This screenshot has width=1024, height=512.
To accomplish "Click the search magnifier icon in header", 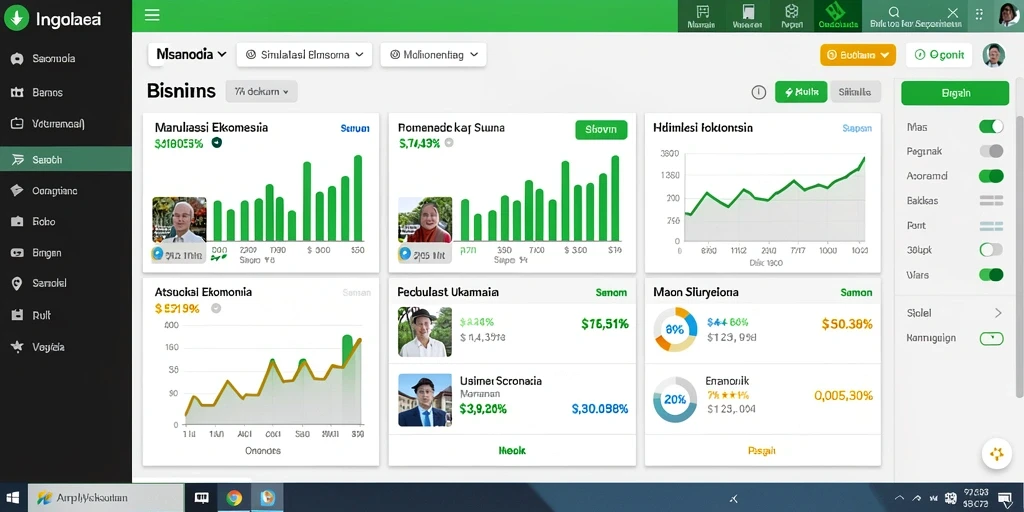I will click(x=894, y=12).
